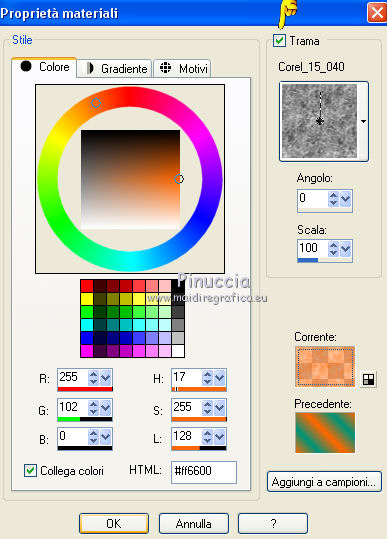Increase the Angolo value with its spinner arrows
The width and height of the screenshot is (387, 539).
click(x=333, y=195)
